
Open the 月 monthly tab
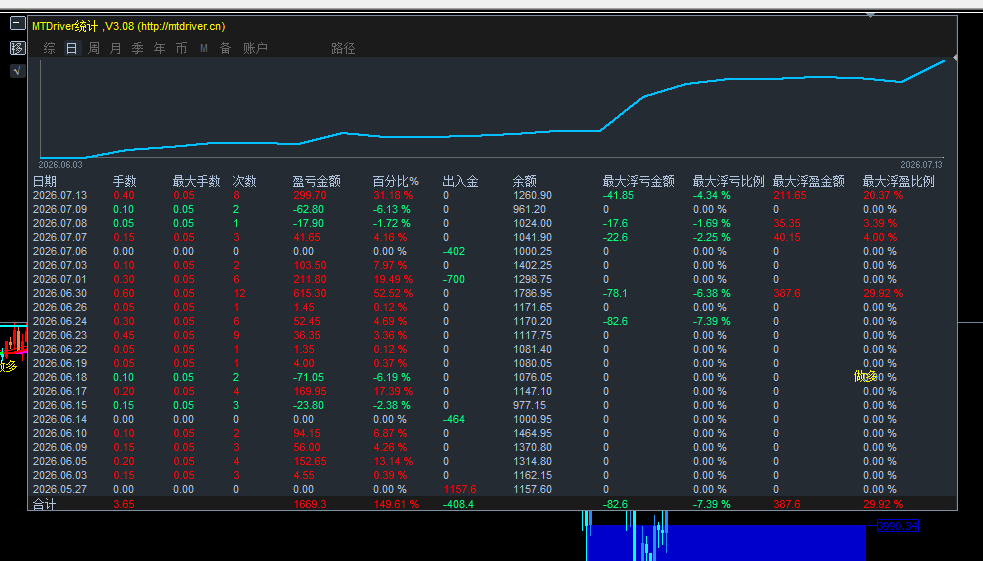click(x=115, y=48)
